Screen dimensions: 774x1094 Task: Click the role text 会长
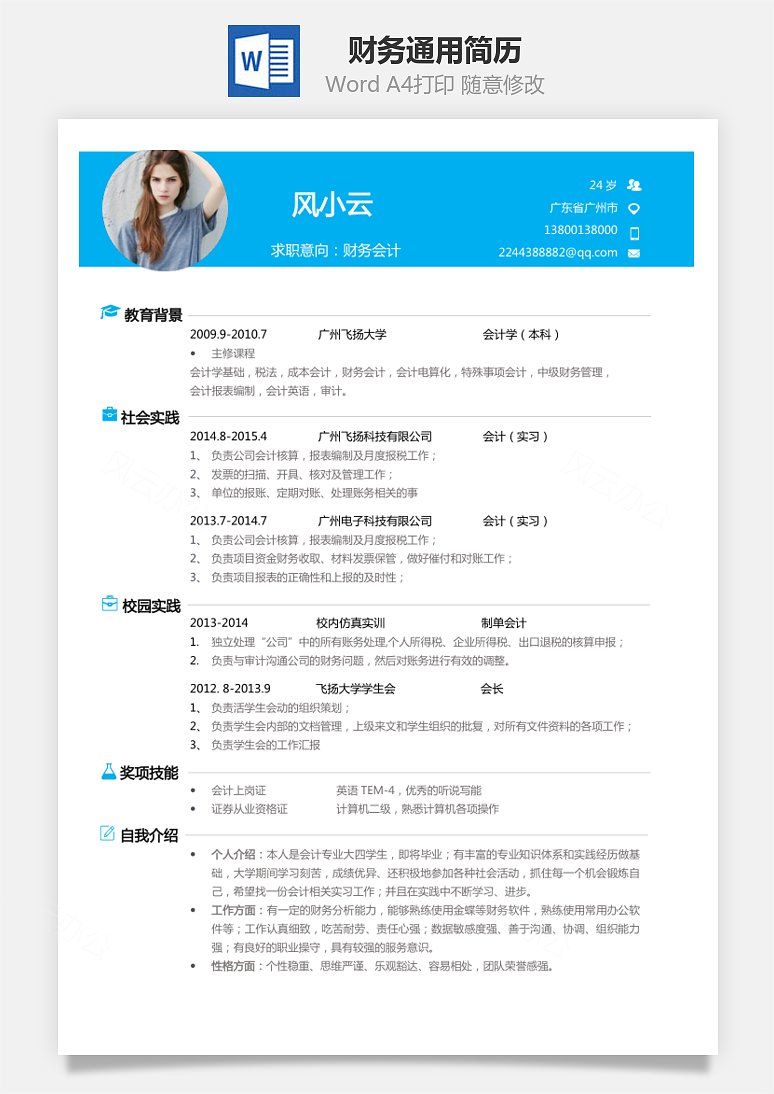[492, 689]
